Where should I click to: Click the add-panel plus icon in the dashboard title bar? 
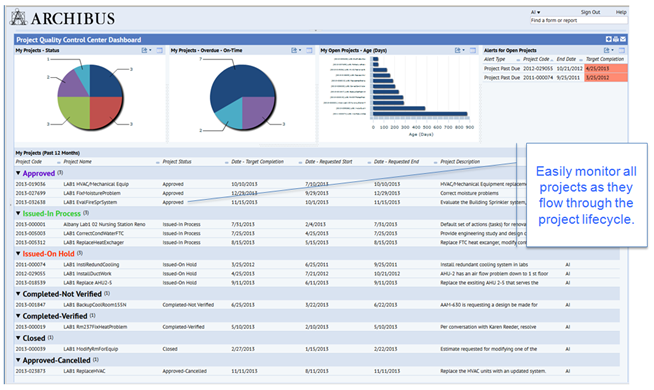pyautogui.click(x=609, y=39)
